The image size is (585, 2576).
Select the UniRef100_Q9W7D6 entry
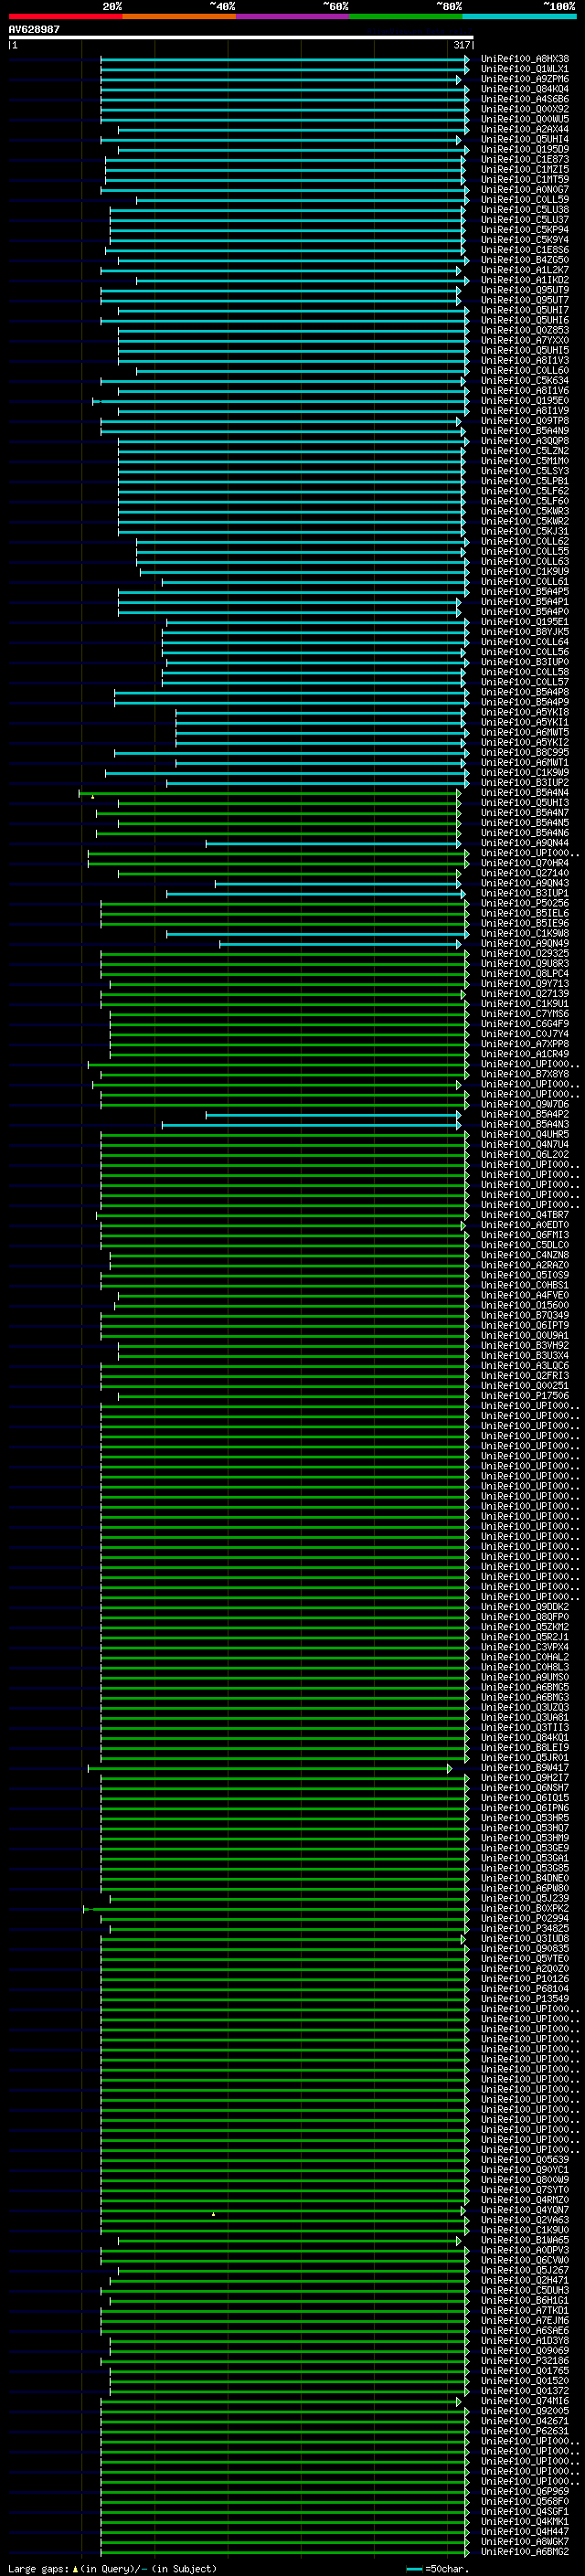pyautogui.click(x=525, y=1105)
